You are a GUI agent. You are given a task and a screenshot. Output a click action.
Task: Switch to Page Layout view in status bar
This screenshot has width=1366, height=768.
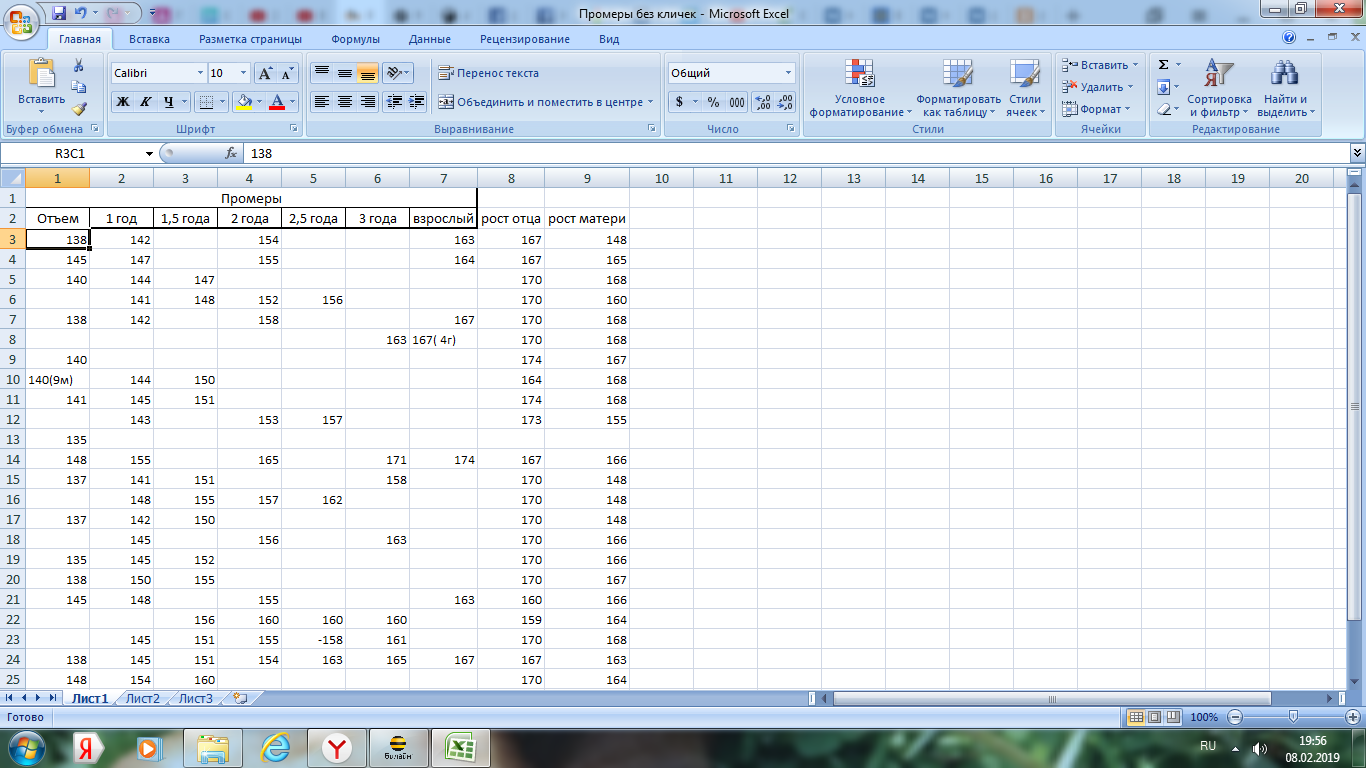pos(1154,717)
